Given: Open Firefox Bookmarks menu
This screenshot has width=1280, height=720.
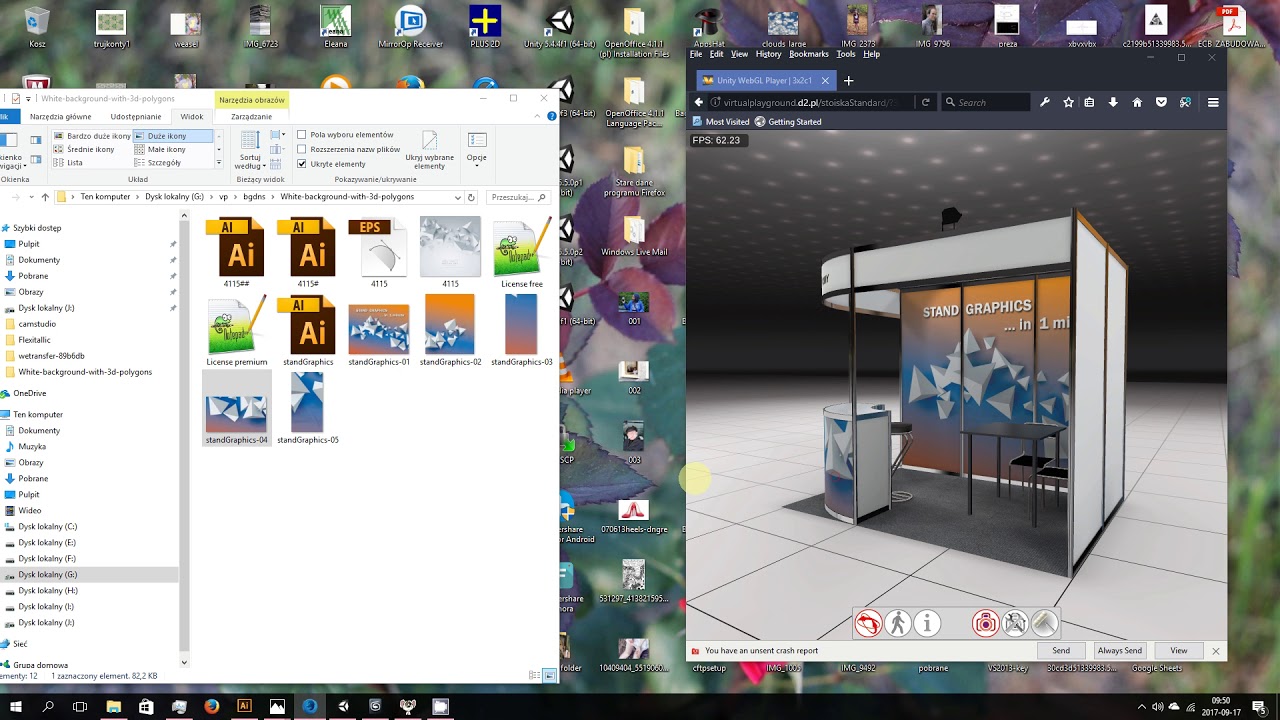Looking at the screenshot, I should click(809, 54).
